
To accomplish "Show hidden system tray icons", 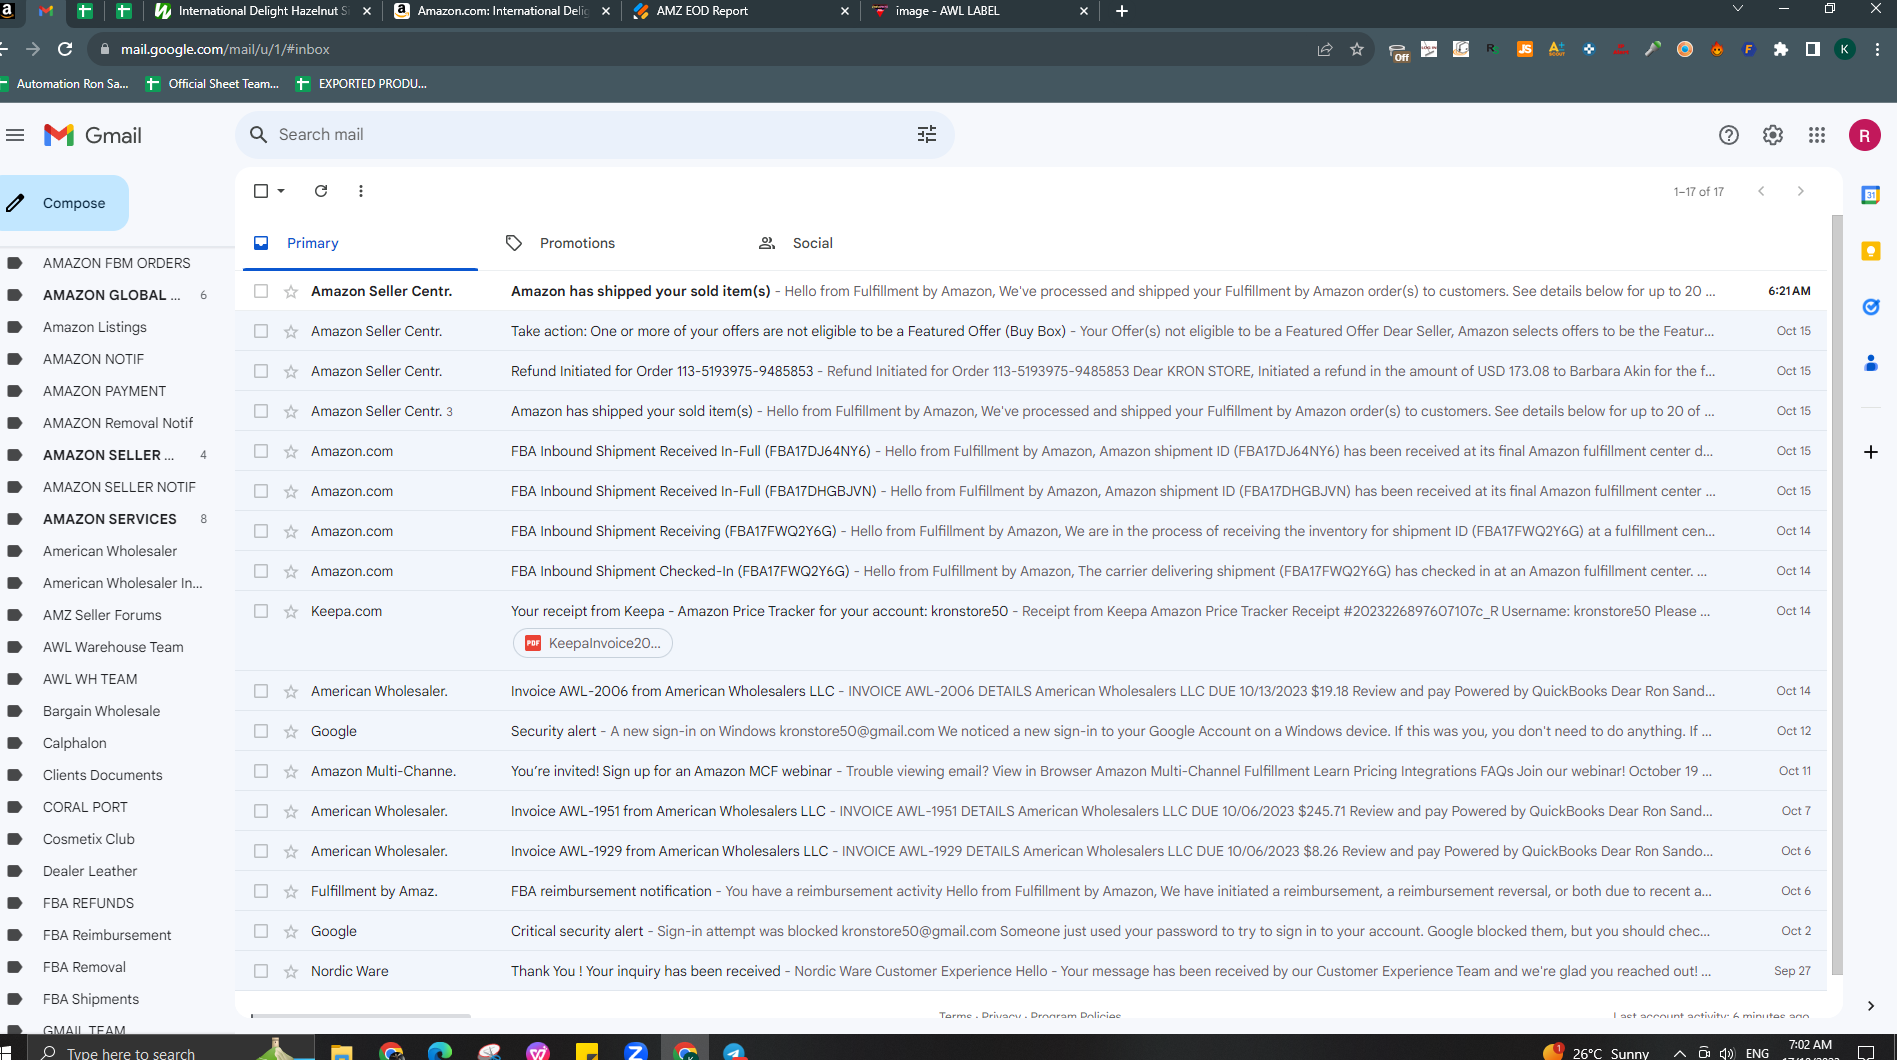I will click(x=1680, y=1053).
